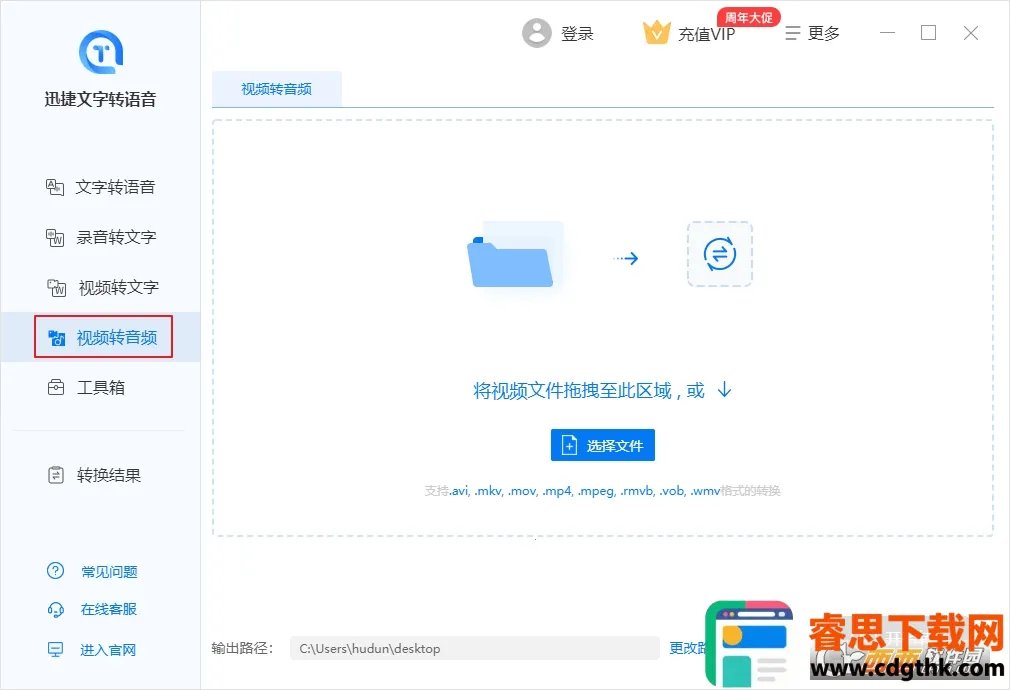1010x690 pixels.
Task: Open 在线客服 support link
Action: coord(108,609)
